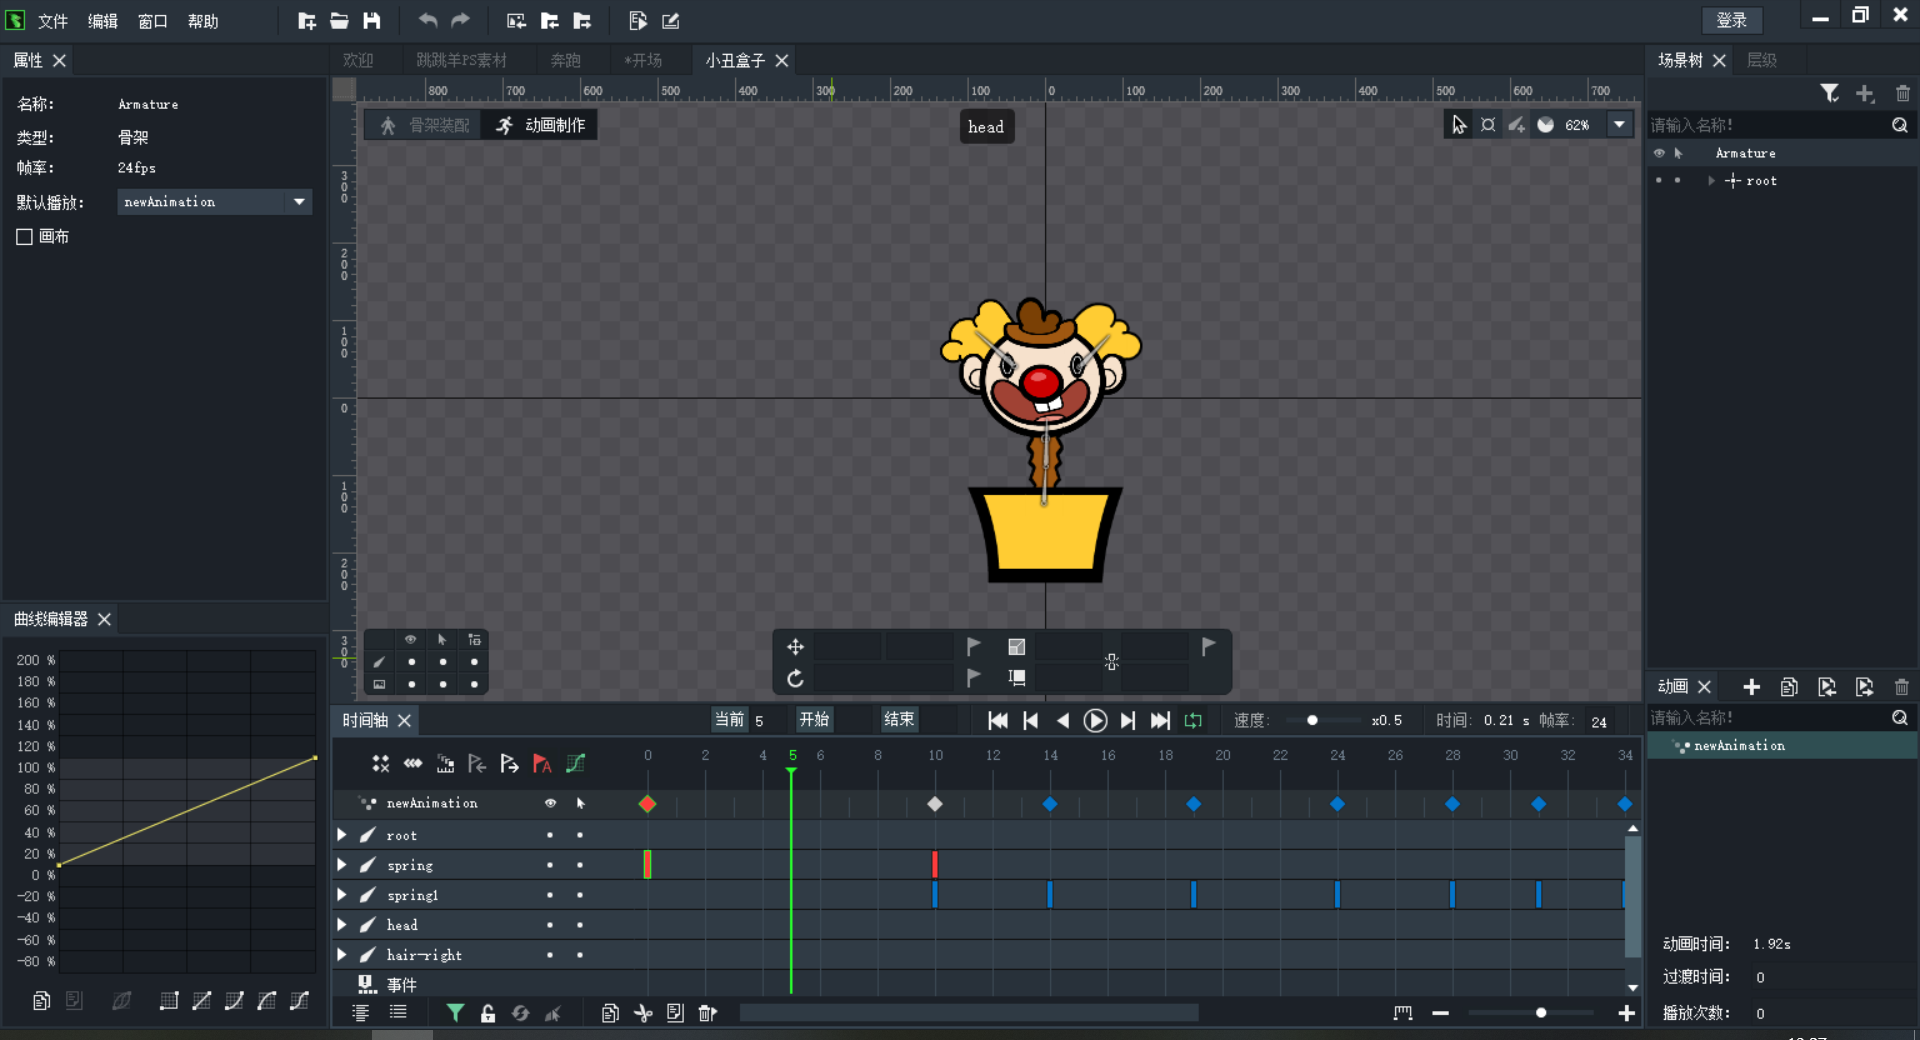The width and height of the screenshot is (1920, 1040).
Task: Click the unlock icon in timeline footer
Action: pyautogui.click(x=488, y=1013)
